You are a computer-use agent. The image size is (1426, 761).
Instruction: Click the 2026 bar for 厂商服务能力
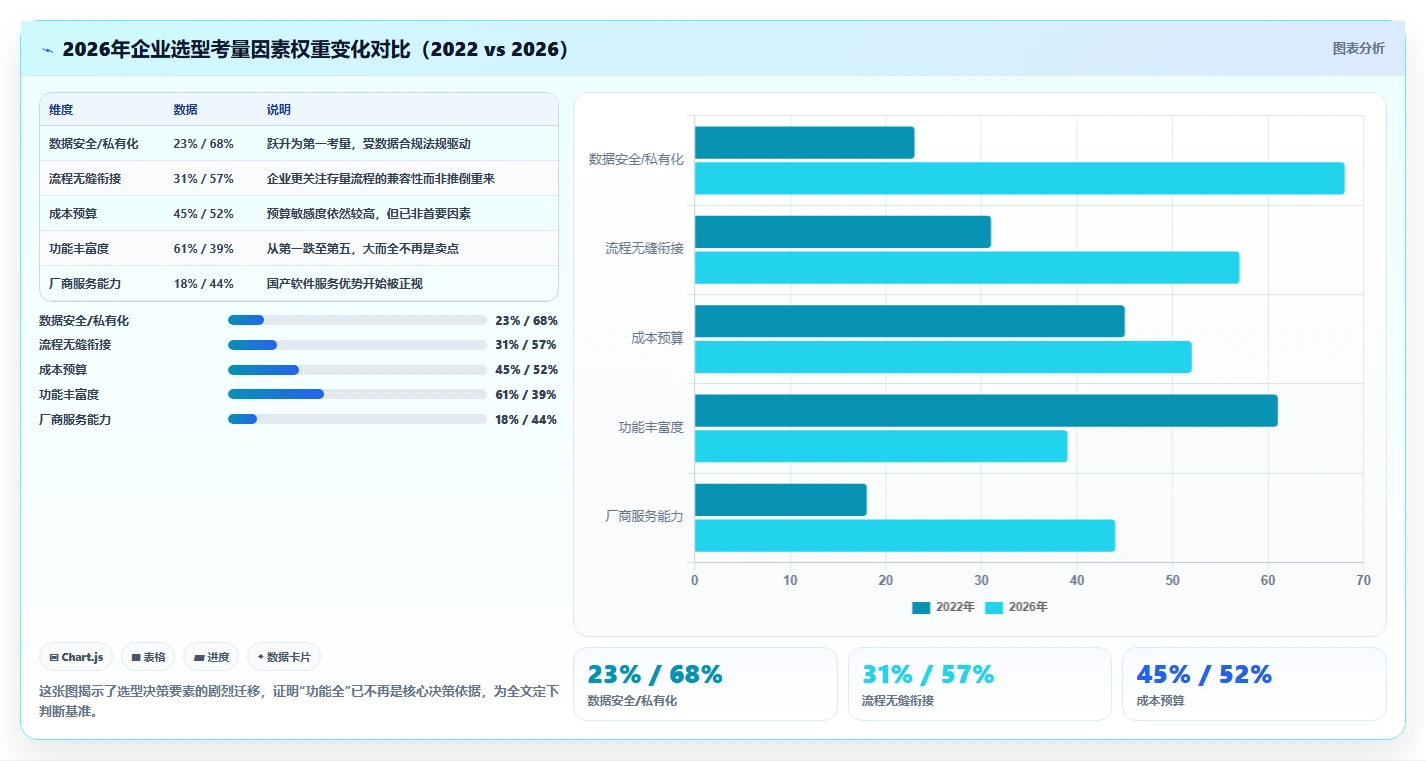905,536
